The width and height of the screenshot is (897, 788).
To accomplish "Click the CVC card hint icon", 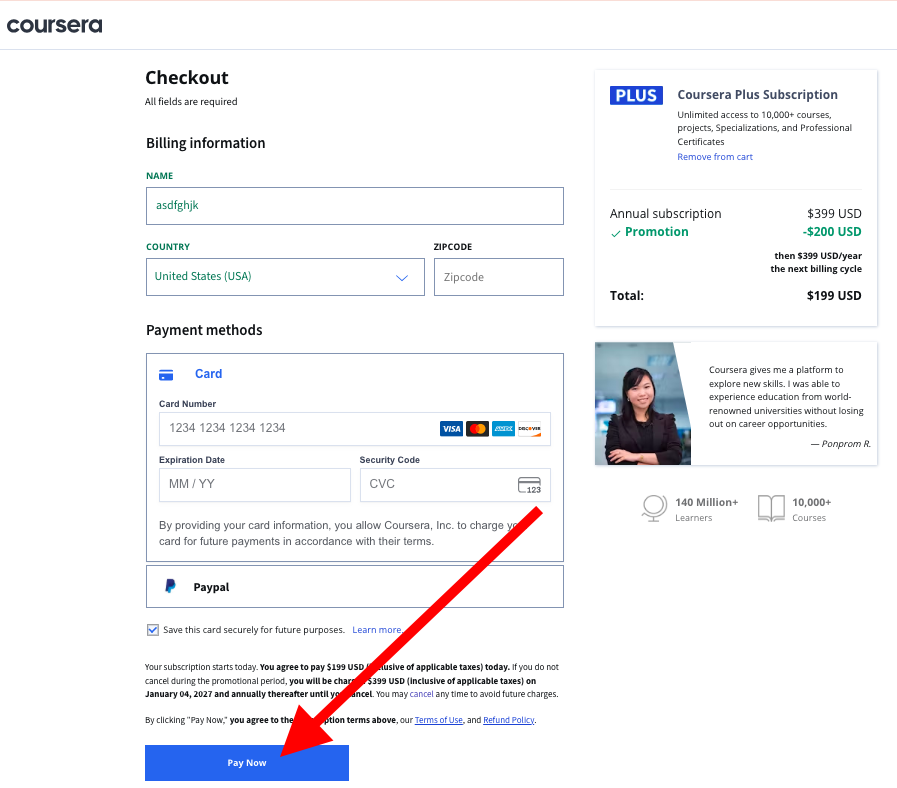I will (529, 485).
